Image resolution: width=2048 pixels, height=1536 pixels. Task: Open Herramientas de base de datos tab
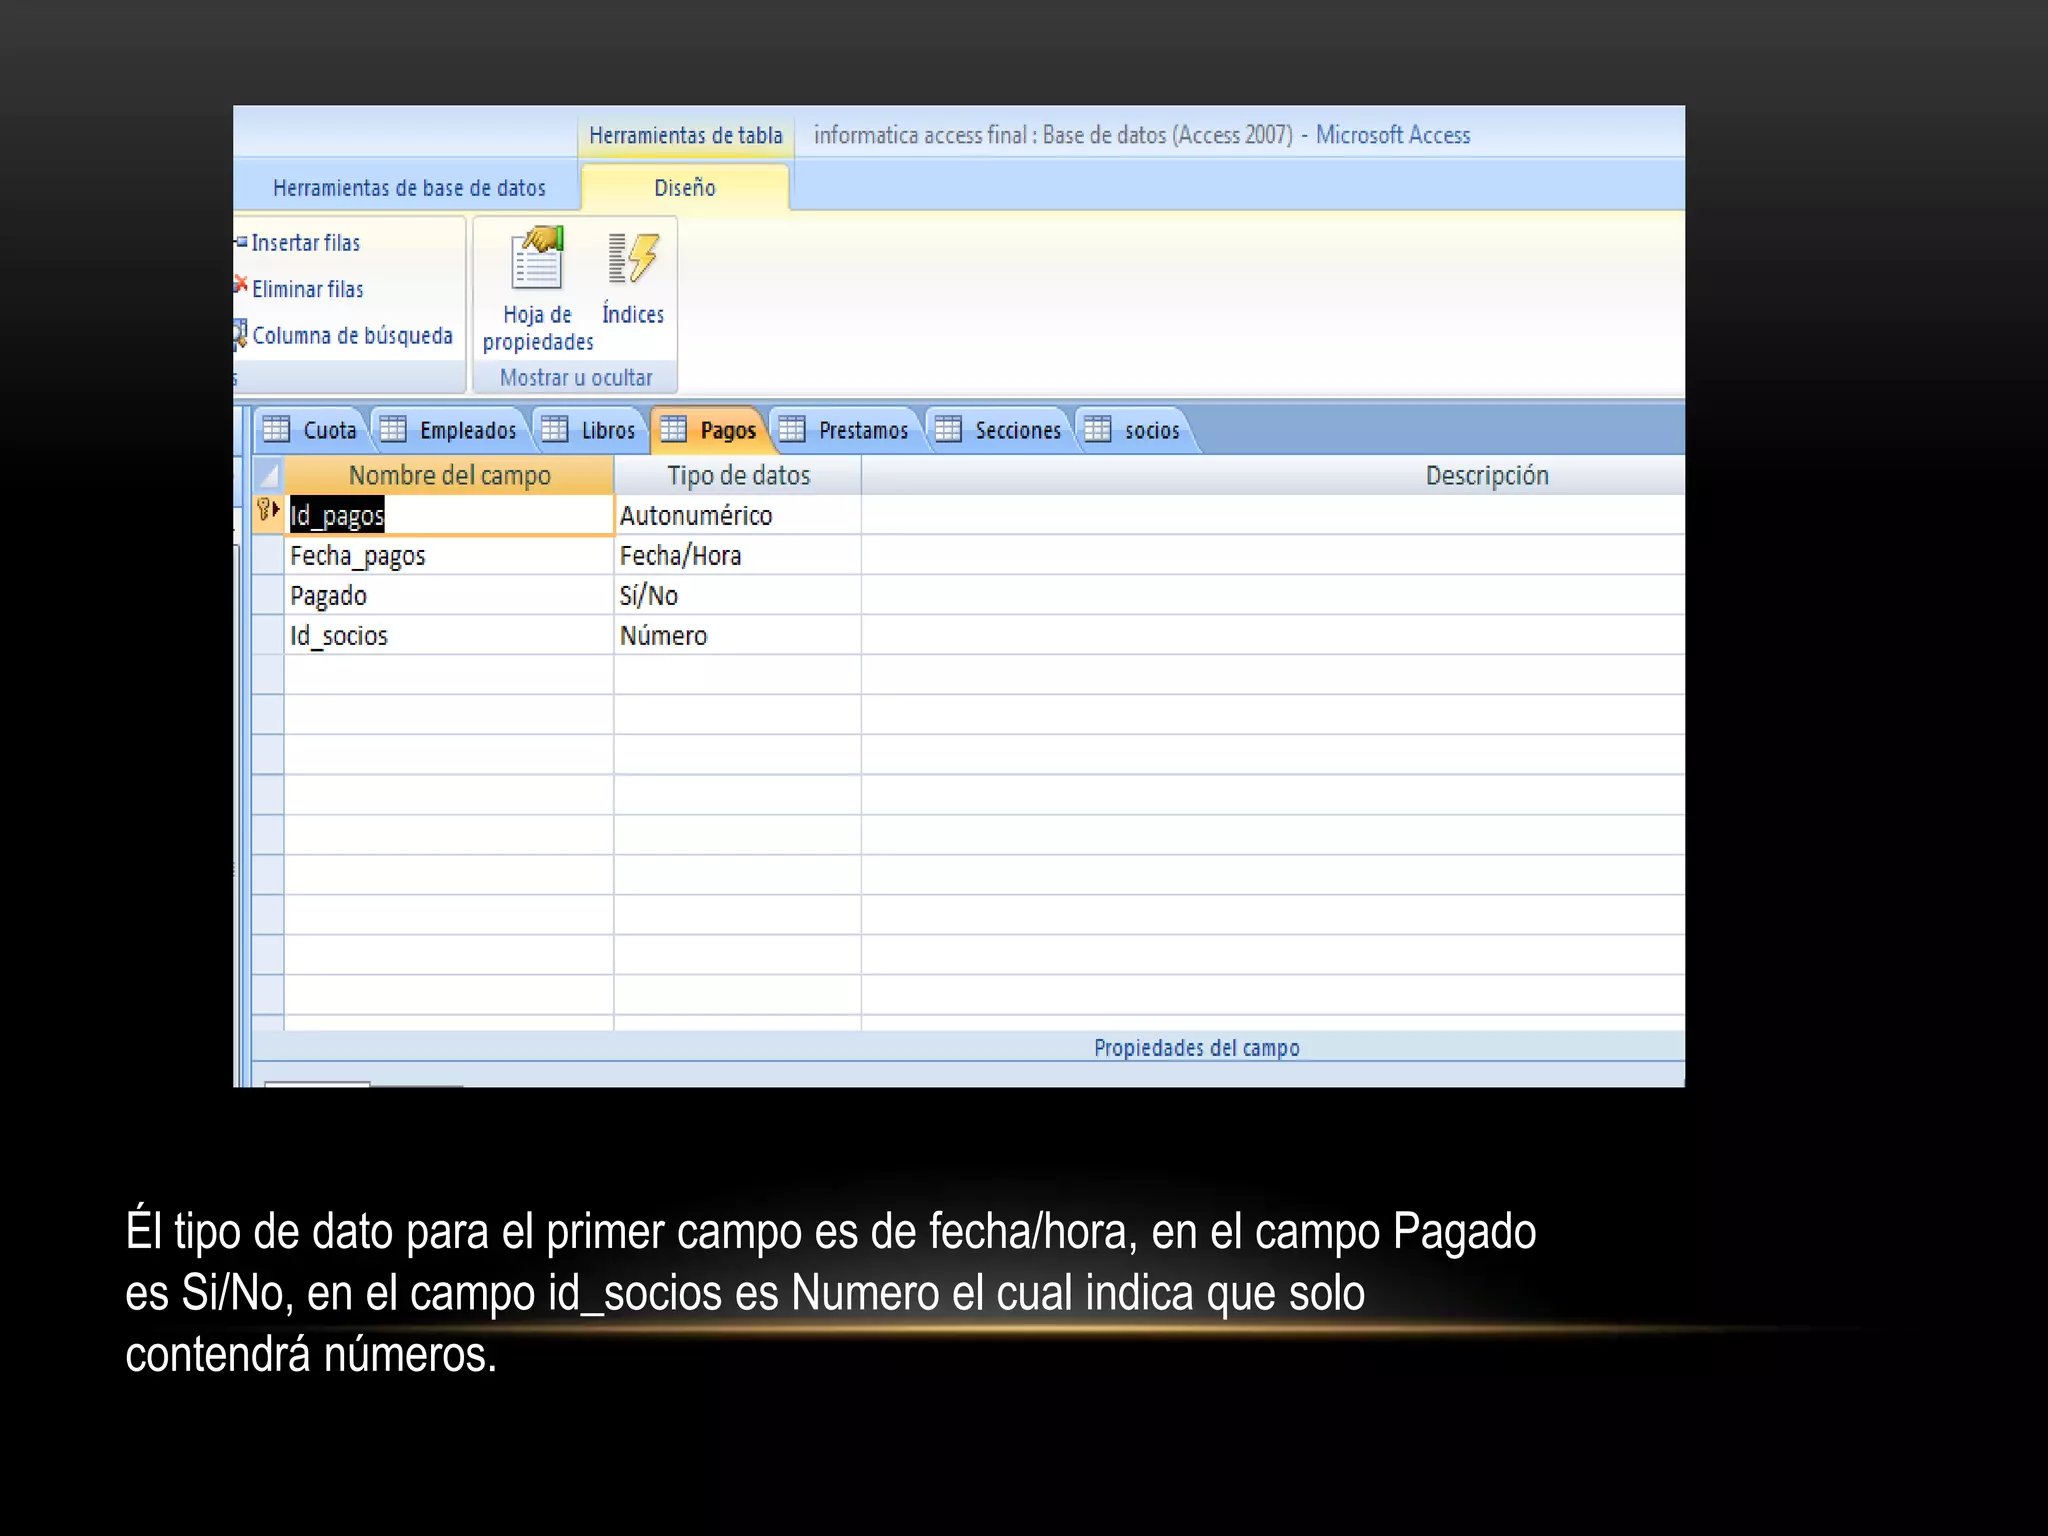409,188
